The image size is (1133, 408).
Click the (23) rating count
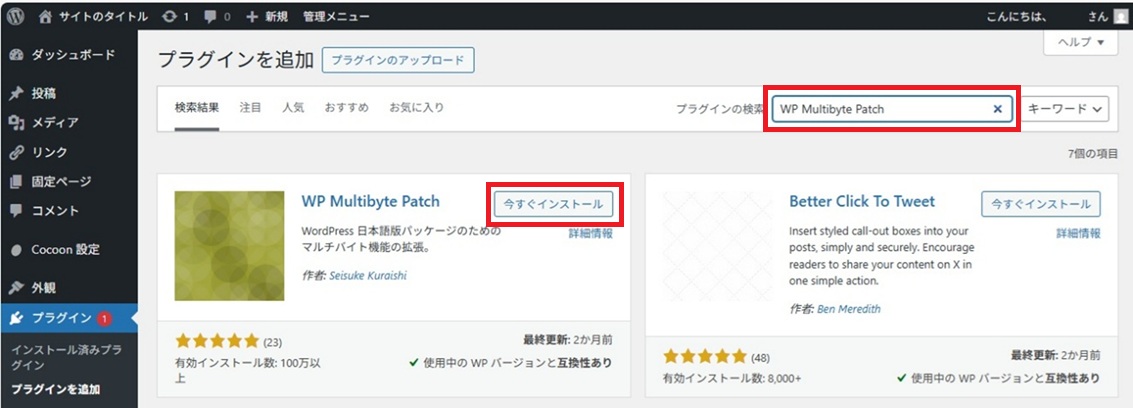[272, 342]
